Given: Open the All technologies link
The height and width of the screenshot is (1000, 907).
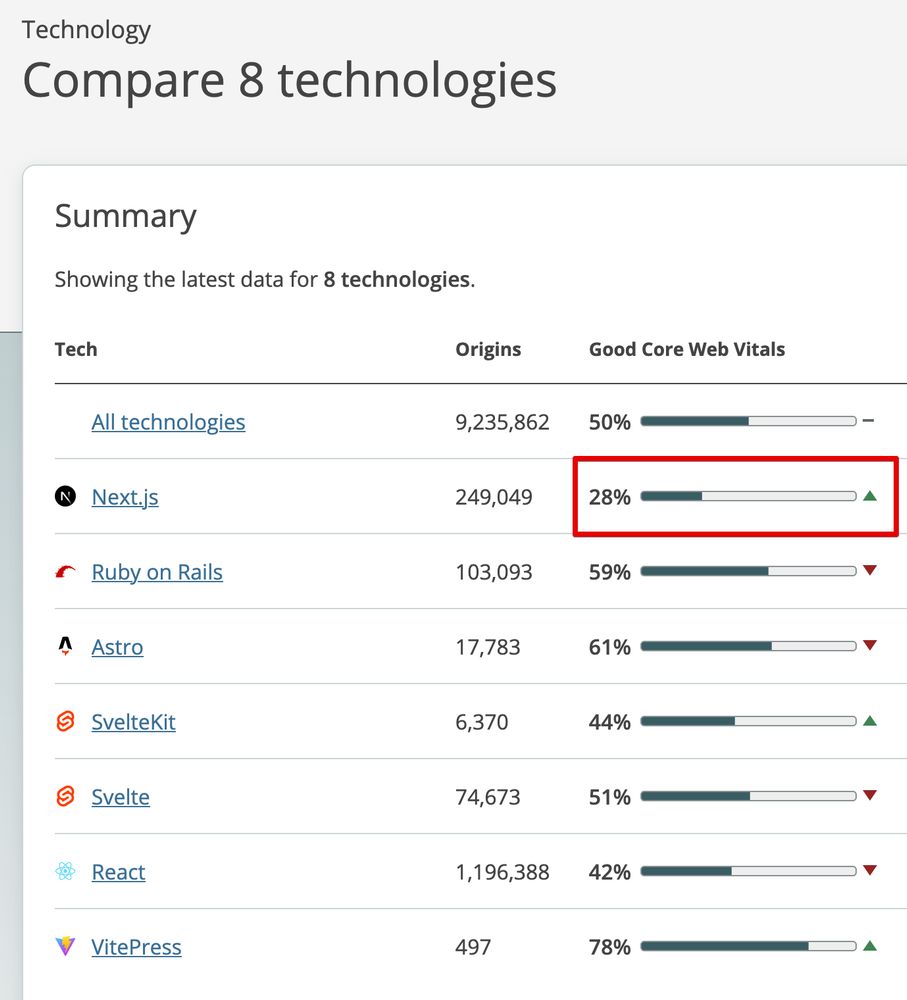Looking at the screenshot, I should (x=168, y=422).
